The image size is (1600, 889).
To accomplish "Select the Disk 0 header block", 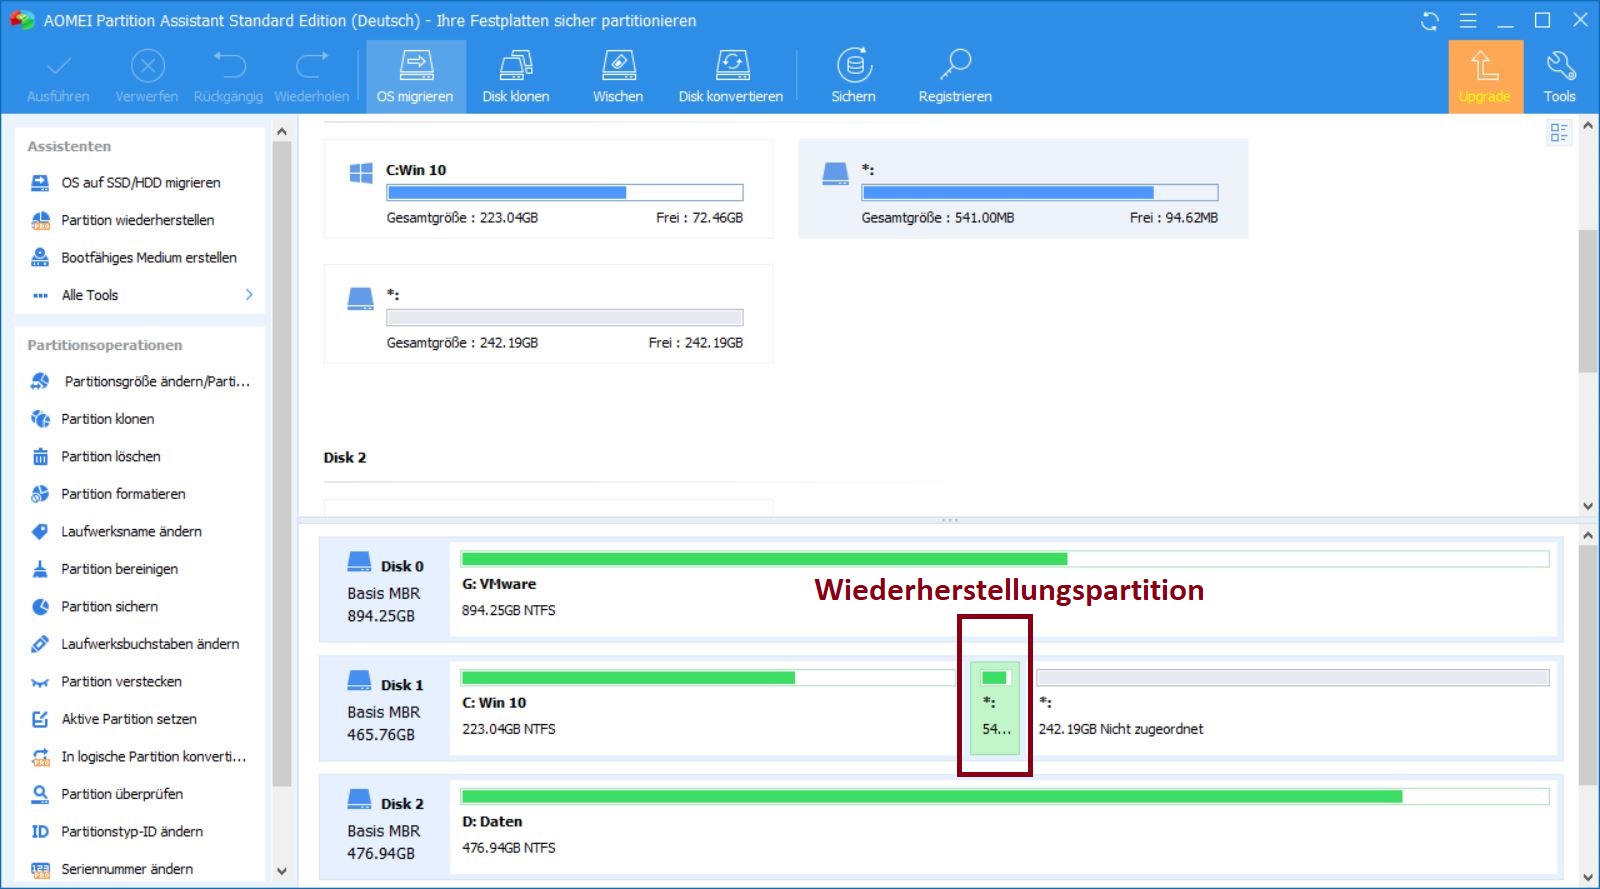I will click(385, 590).
